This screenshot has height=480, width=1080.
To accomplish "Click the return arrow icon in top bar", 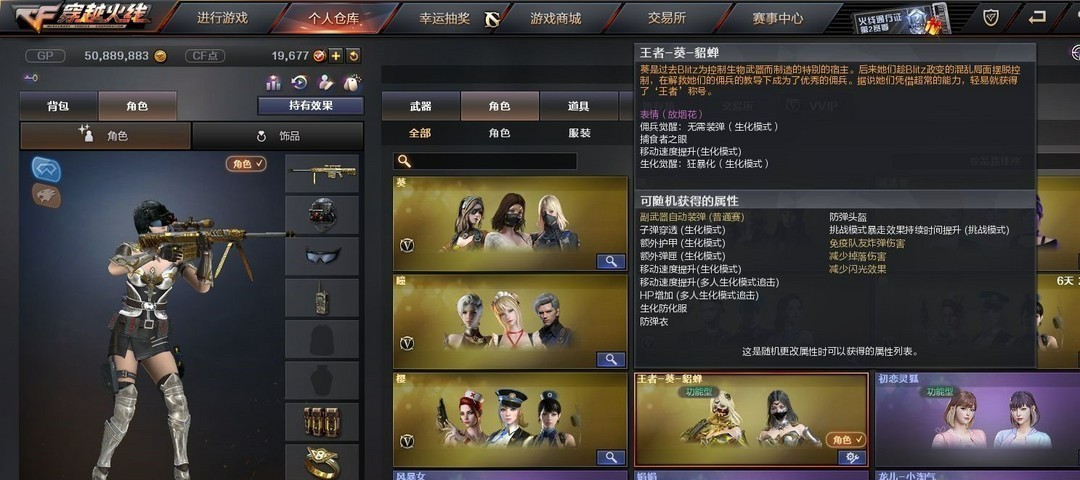I will [x=1037, y=18].
